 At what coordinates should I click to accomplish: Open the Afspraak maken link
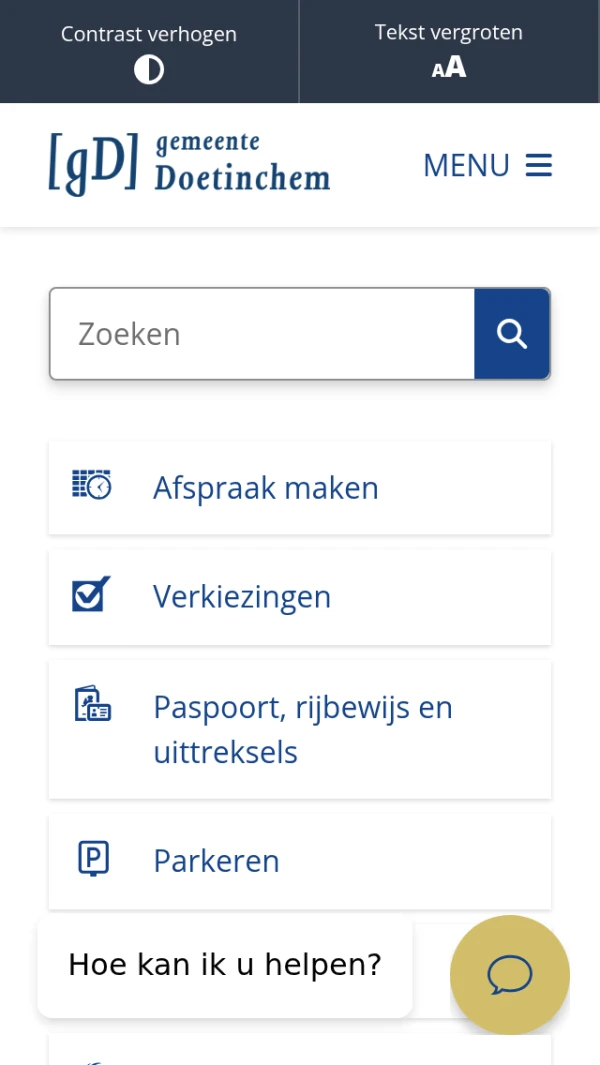[266, 488]
